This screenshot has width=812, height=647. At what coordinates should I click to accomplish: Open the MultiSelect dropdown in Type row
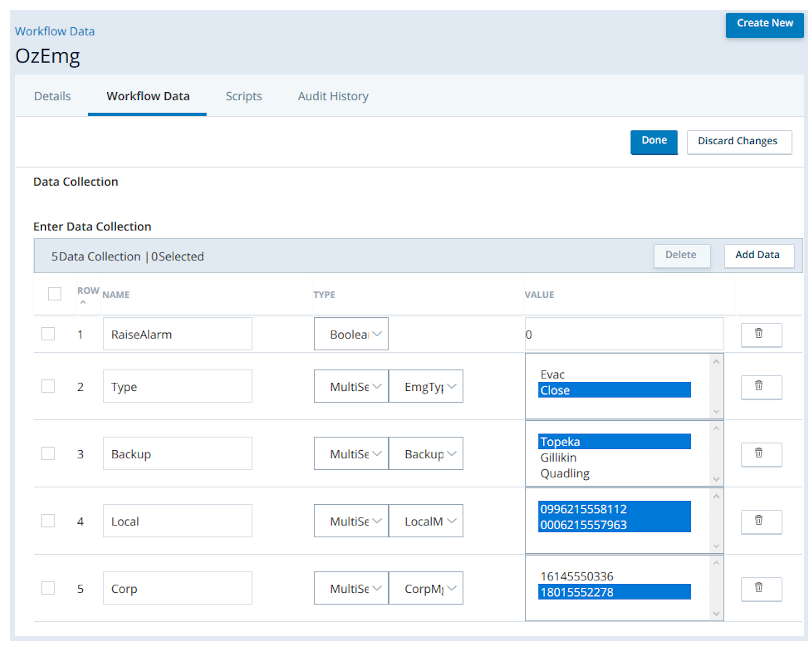click(351, 386)
